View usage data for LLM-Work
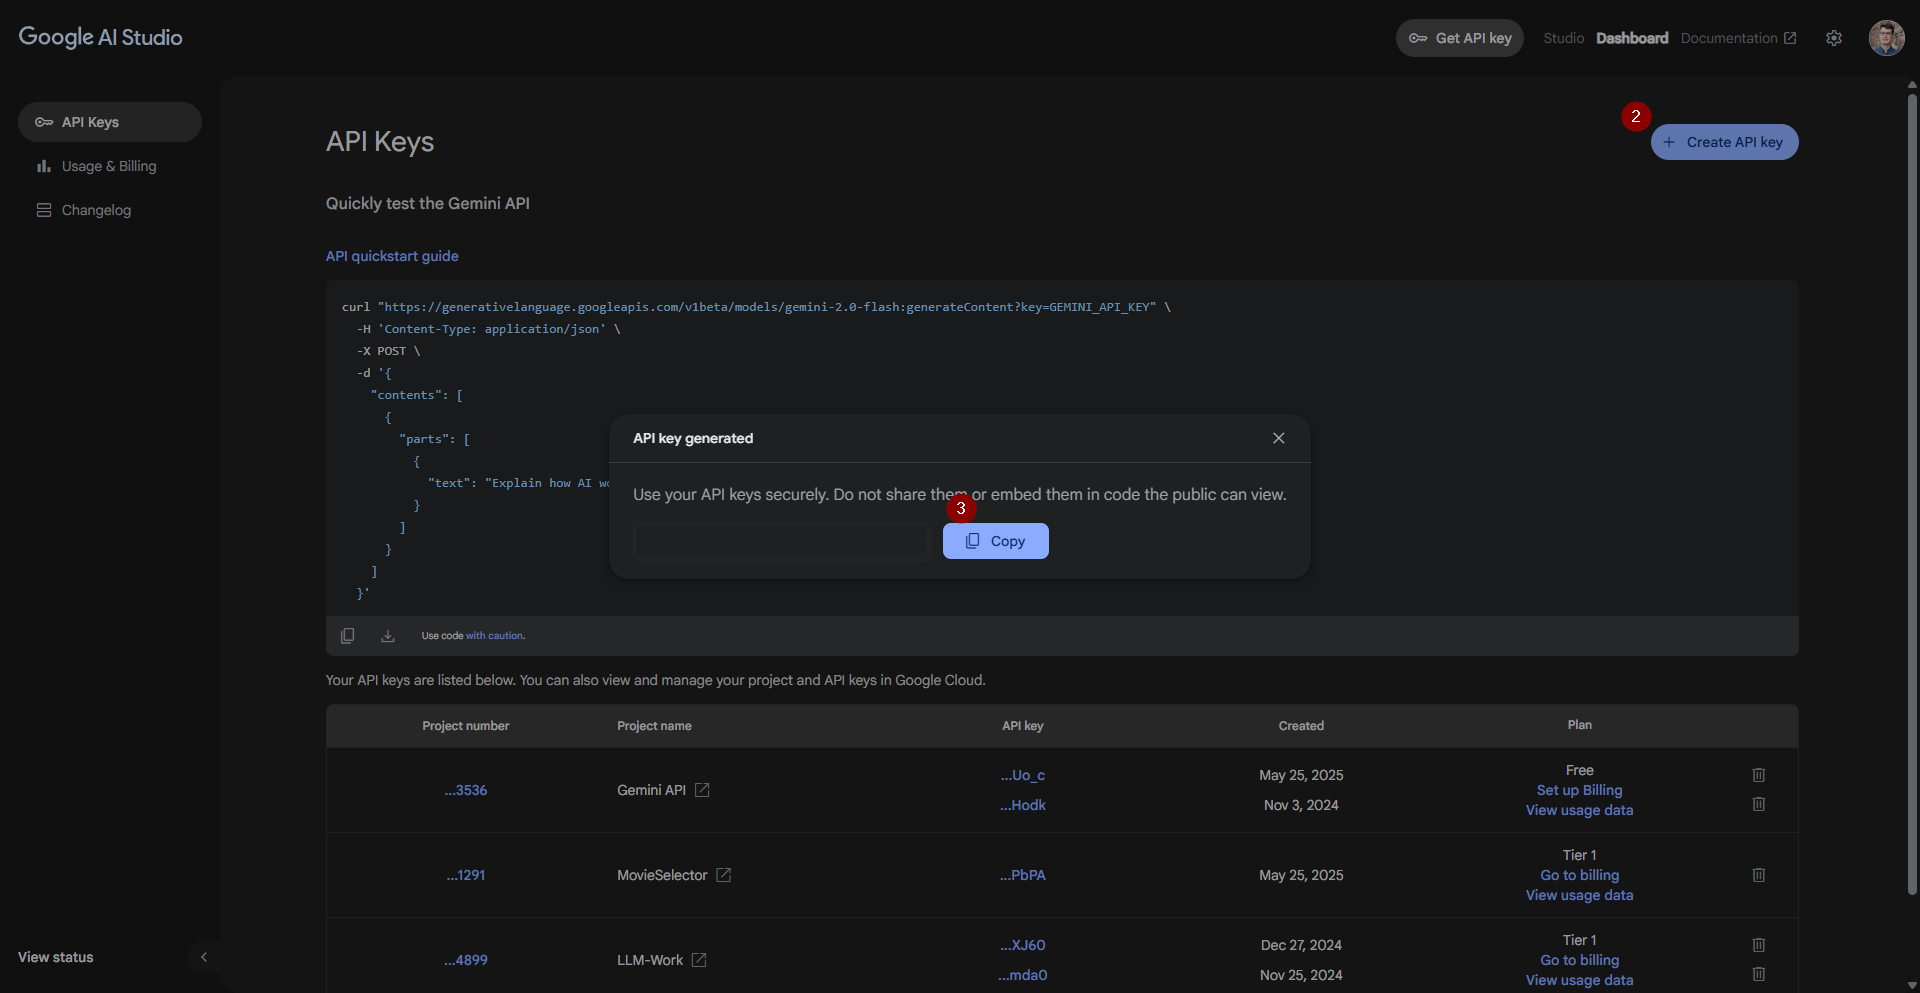 point(1579,980)
